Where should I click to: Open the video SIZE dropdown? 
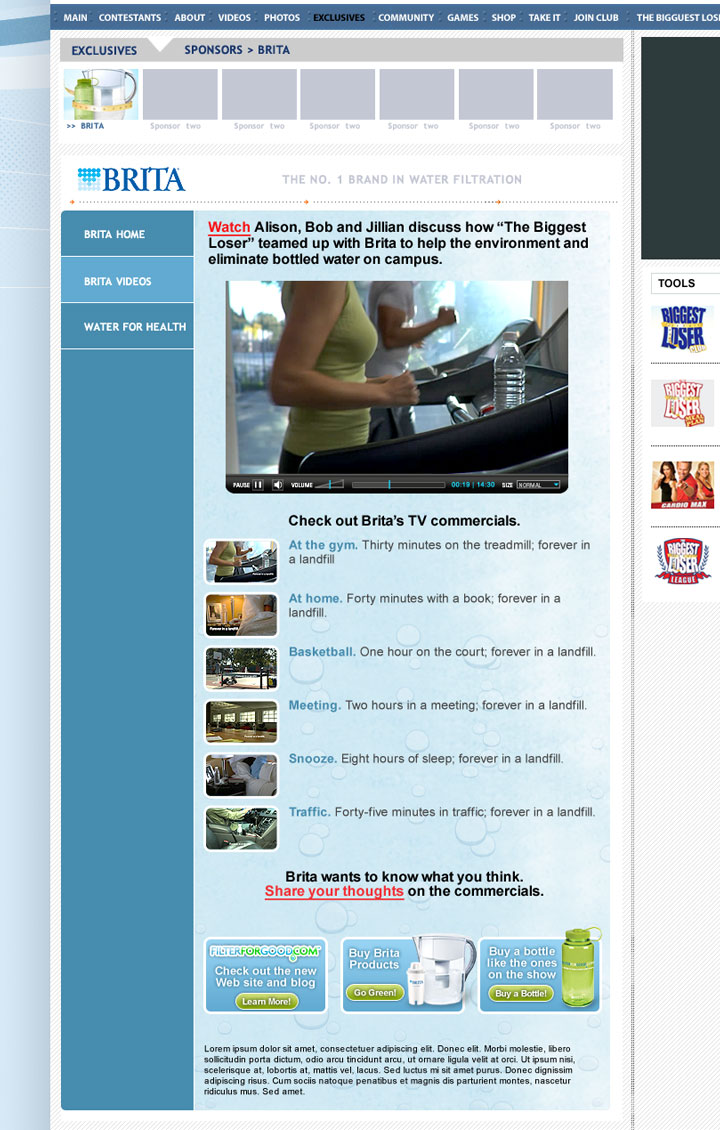pyautogui.click(x=538, y=485)
